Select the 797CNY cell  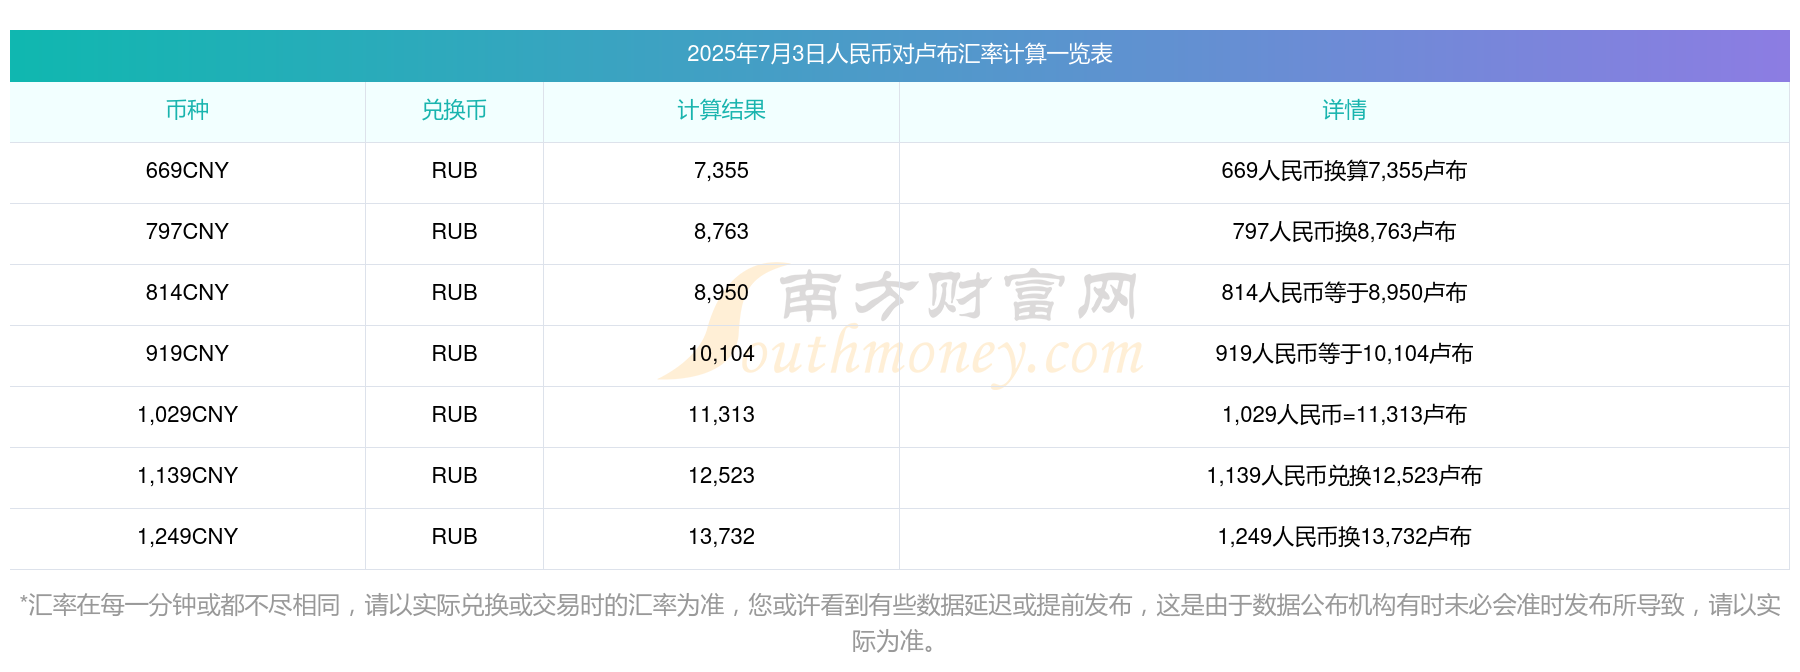click(x=187, y=232)
